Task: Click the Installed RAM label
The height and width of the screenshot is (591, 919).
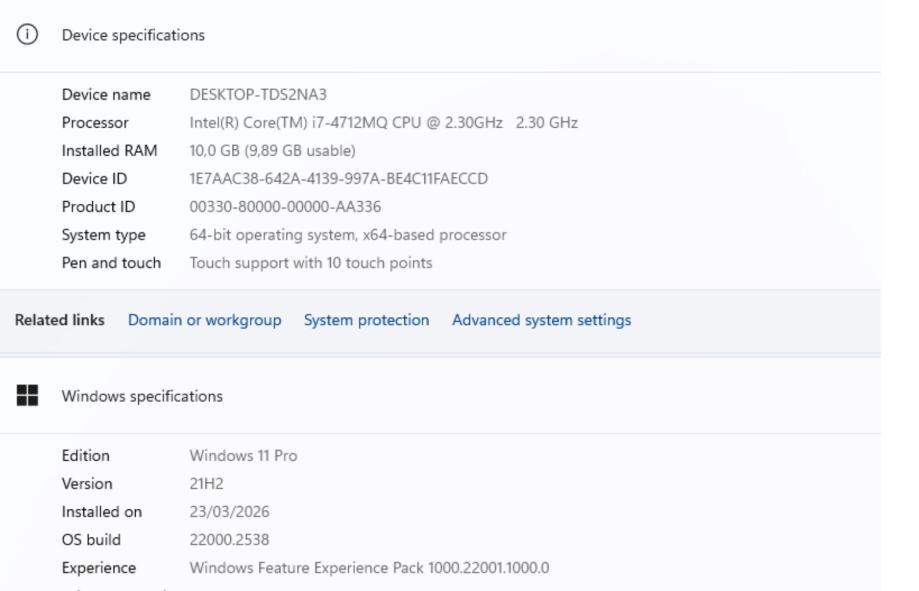Action: 110,151
